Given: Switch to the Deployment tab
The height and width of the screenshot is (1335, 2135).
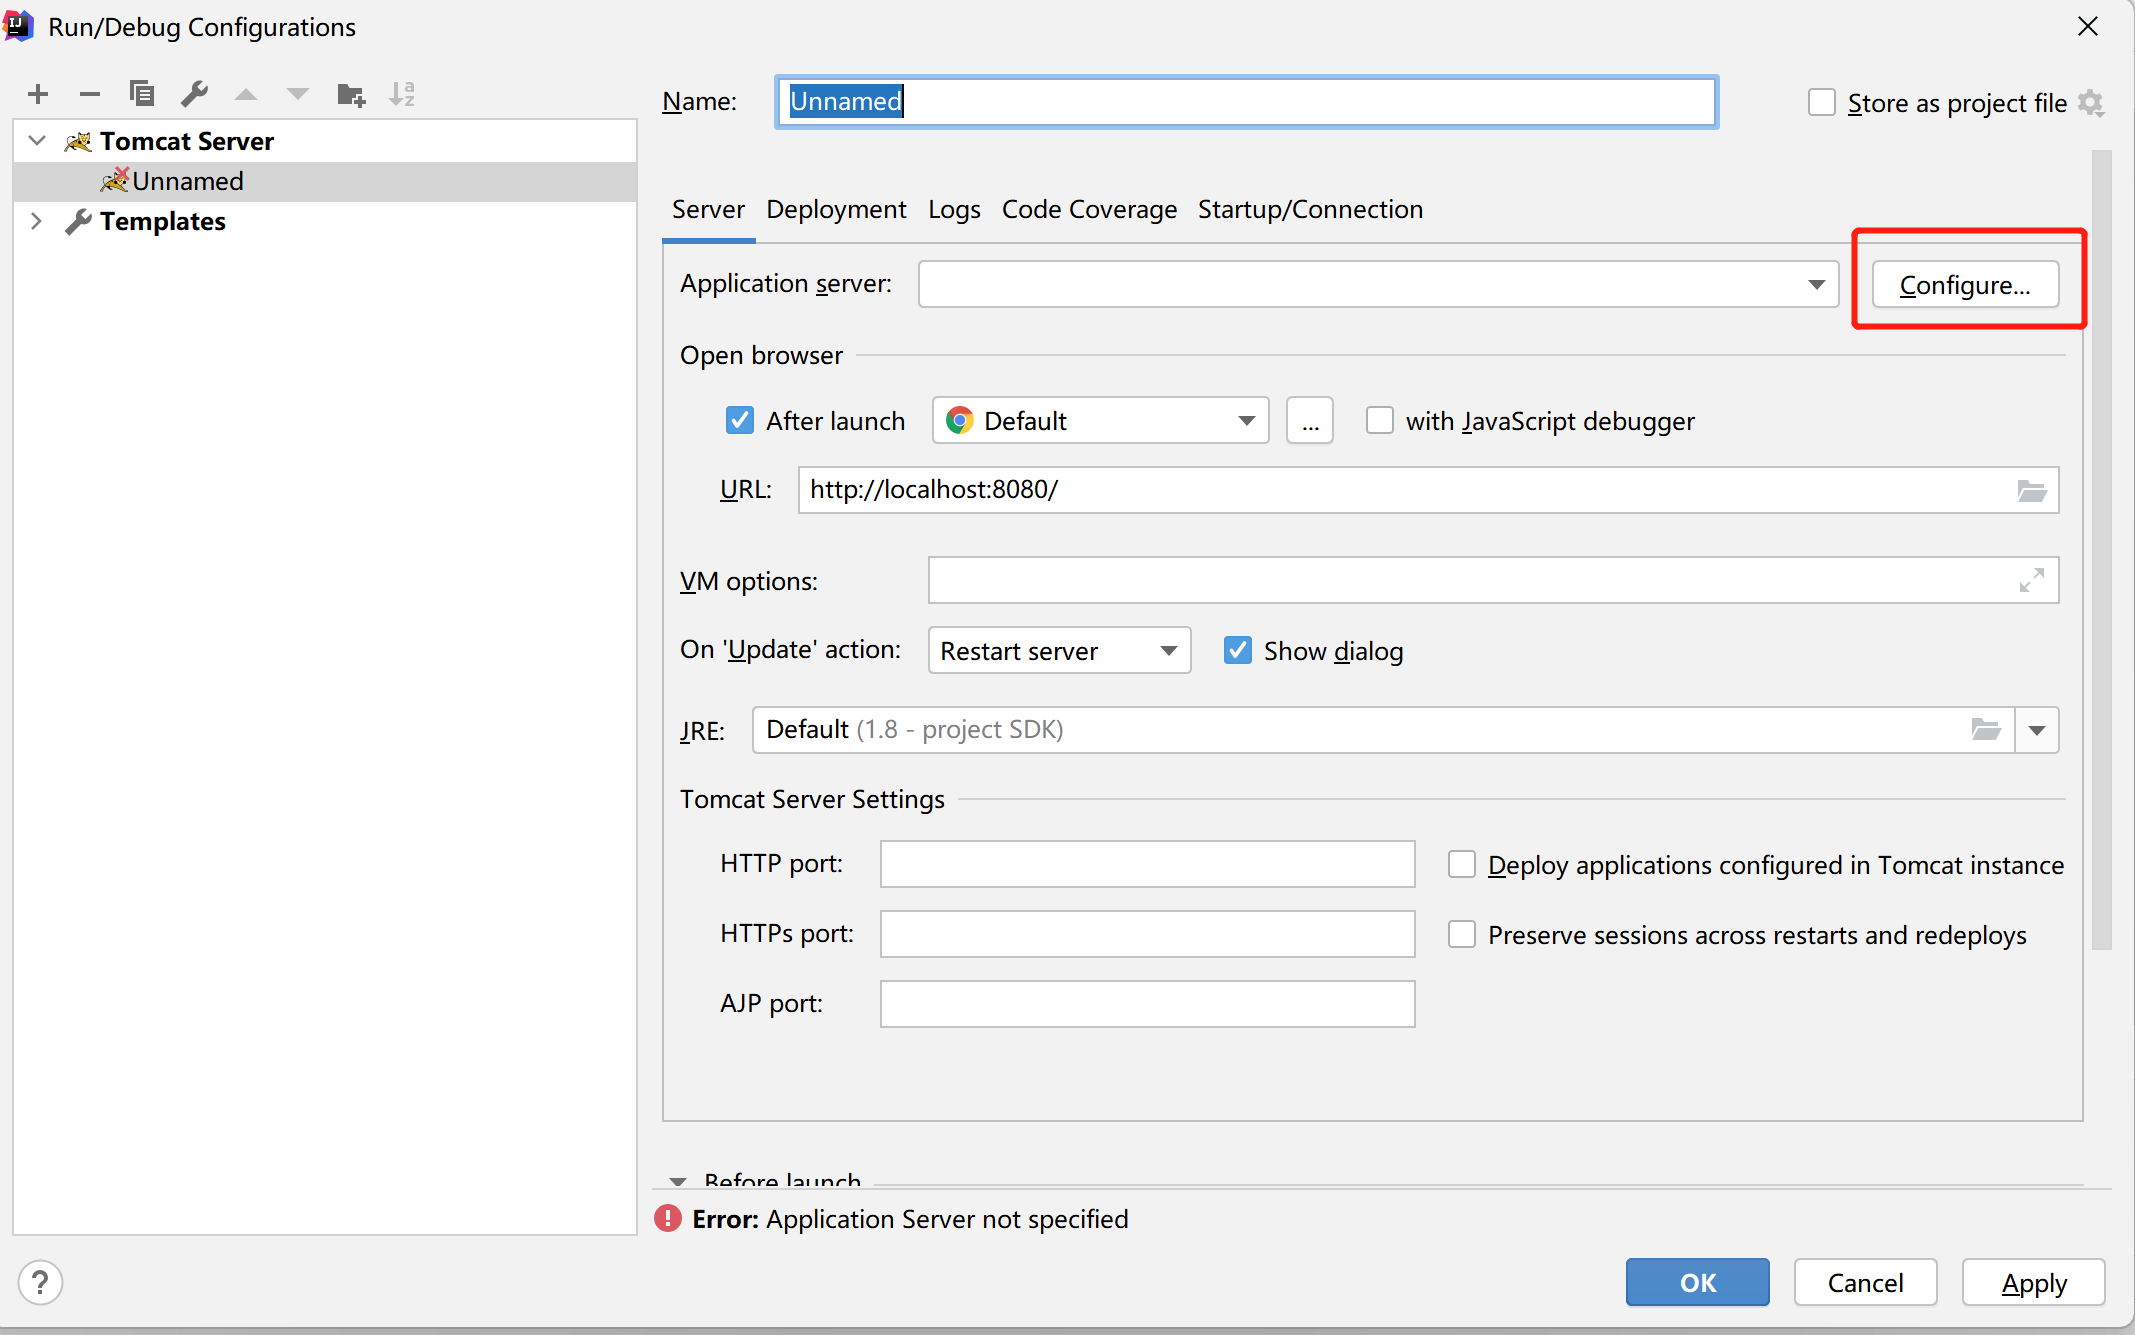Looking at the screenshot, I should 836,209.
